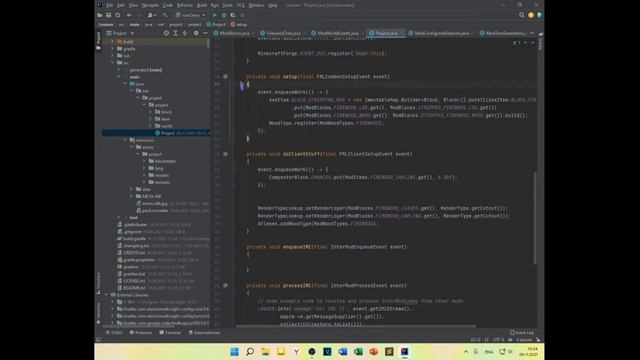The image size is (640, 360).
Task: Click the Run with Coverage icon
Action: (233, 15)
